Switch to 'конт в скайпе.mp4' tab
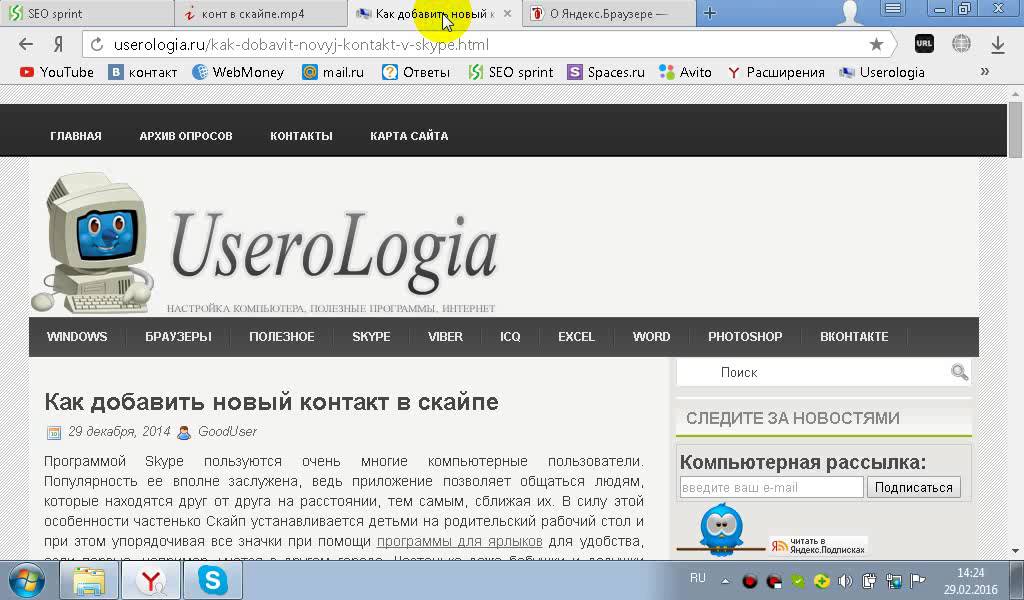 click(x=260, y=13)
